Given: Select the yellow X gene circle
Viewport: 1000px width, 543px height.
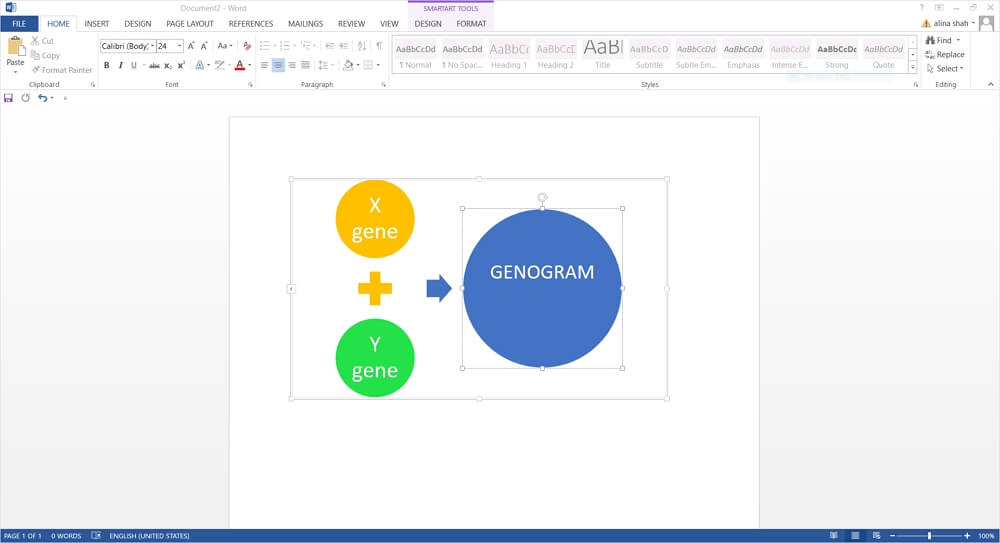Looking at the screenshot, I should tap(375, 219).
